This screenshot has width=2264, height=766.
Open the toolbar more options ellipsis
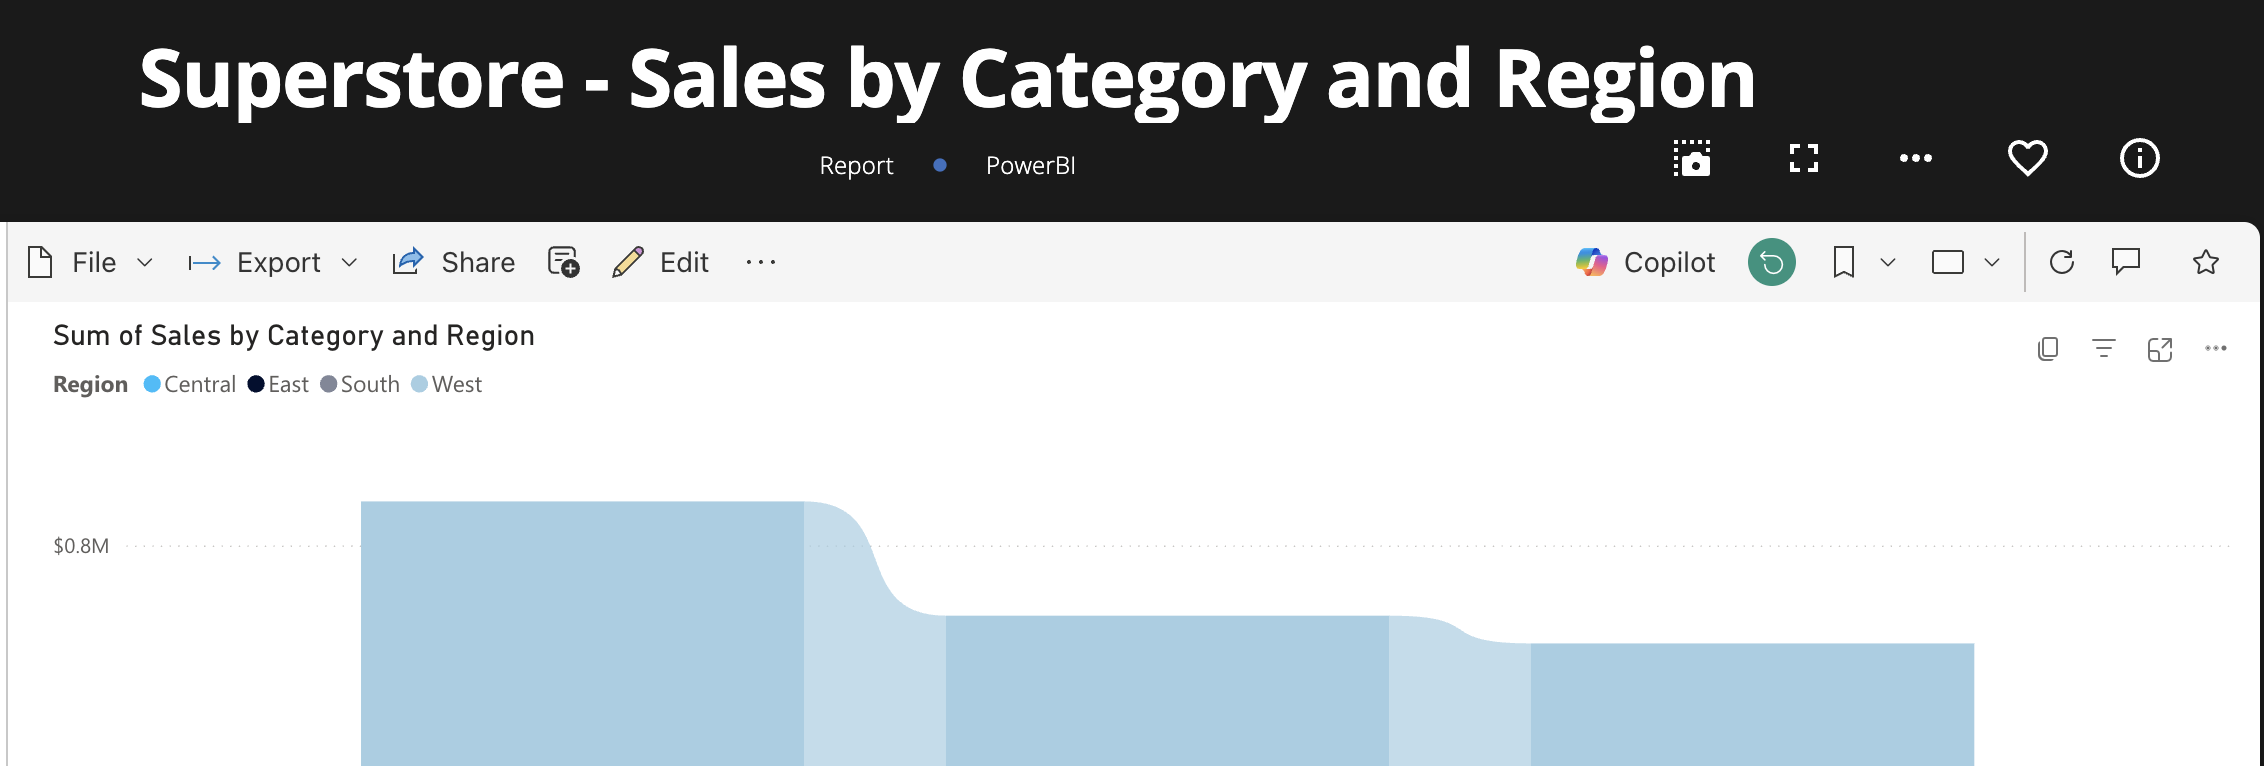point(760,262)
